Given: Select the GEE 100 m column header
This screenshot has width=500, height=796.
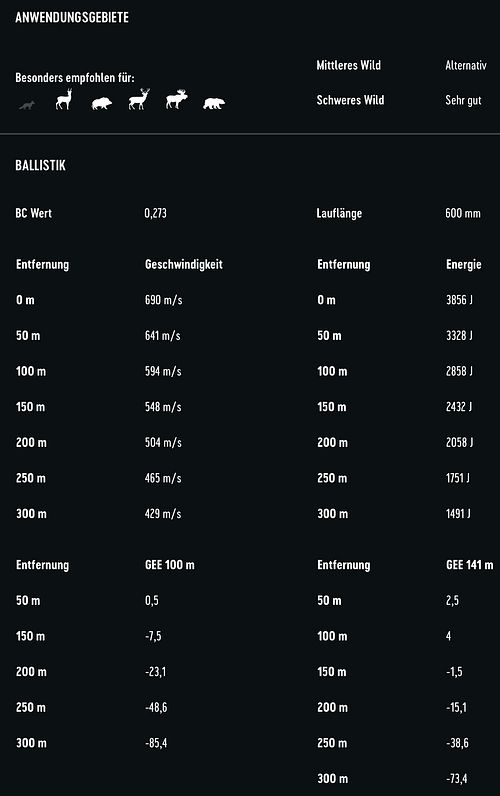Looking at the screenshot, I should tap(170, 565).
